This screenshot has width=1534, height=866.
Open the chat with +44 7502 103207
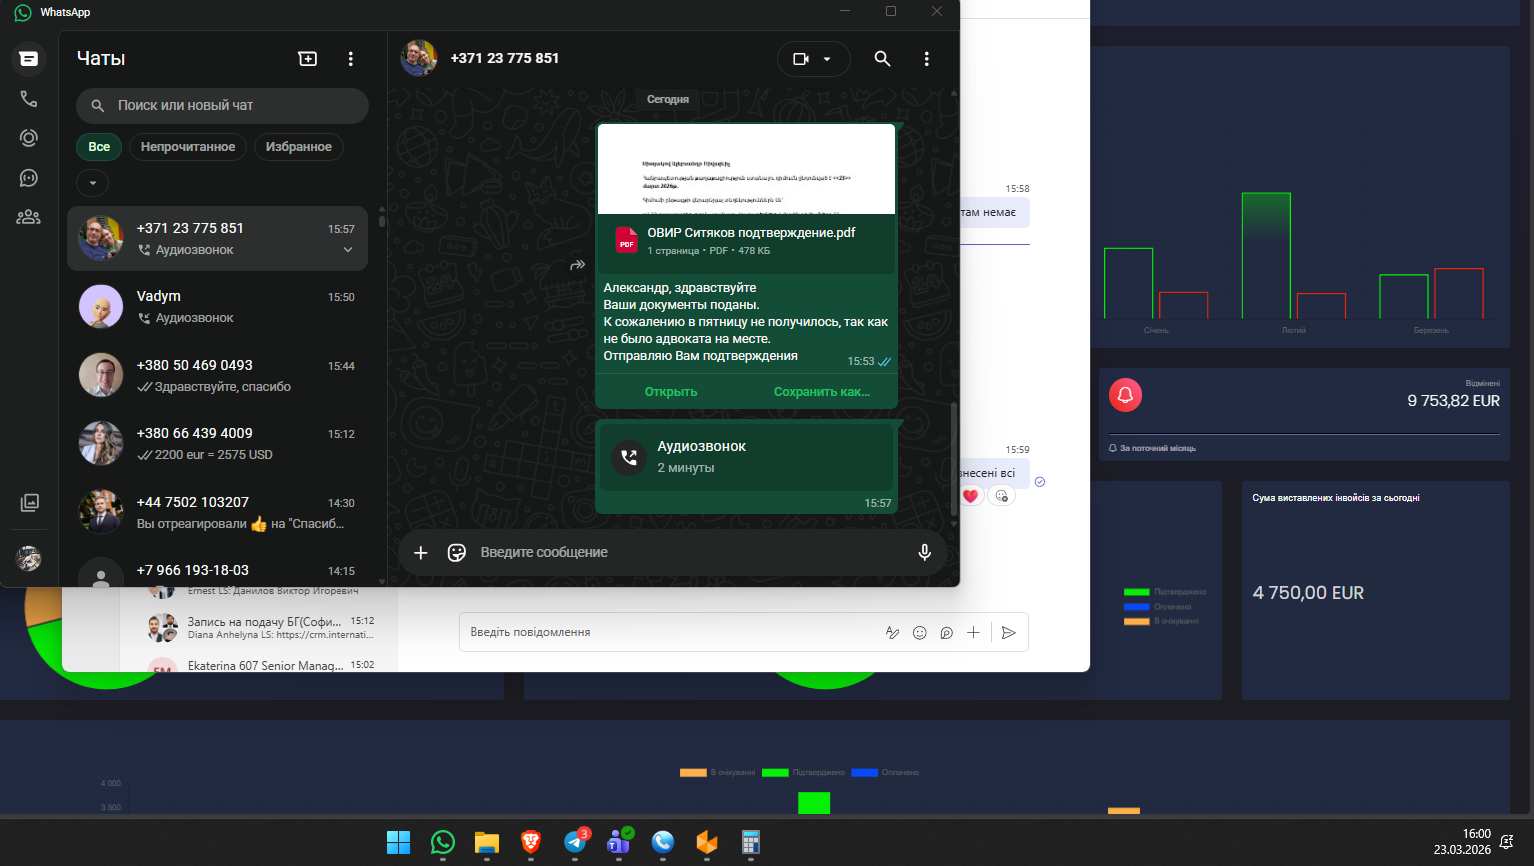point(217,512)
